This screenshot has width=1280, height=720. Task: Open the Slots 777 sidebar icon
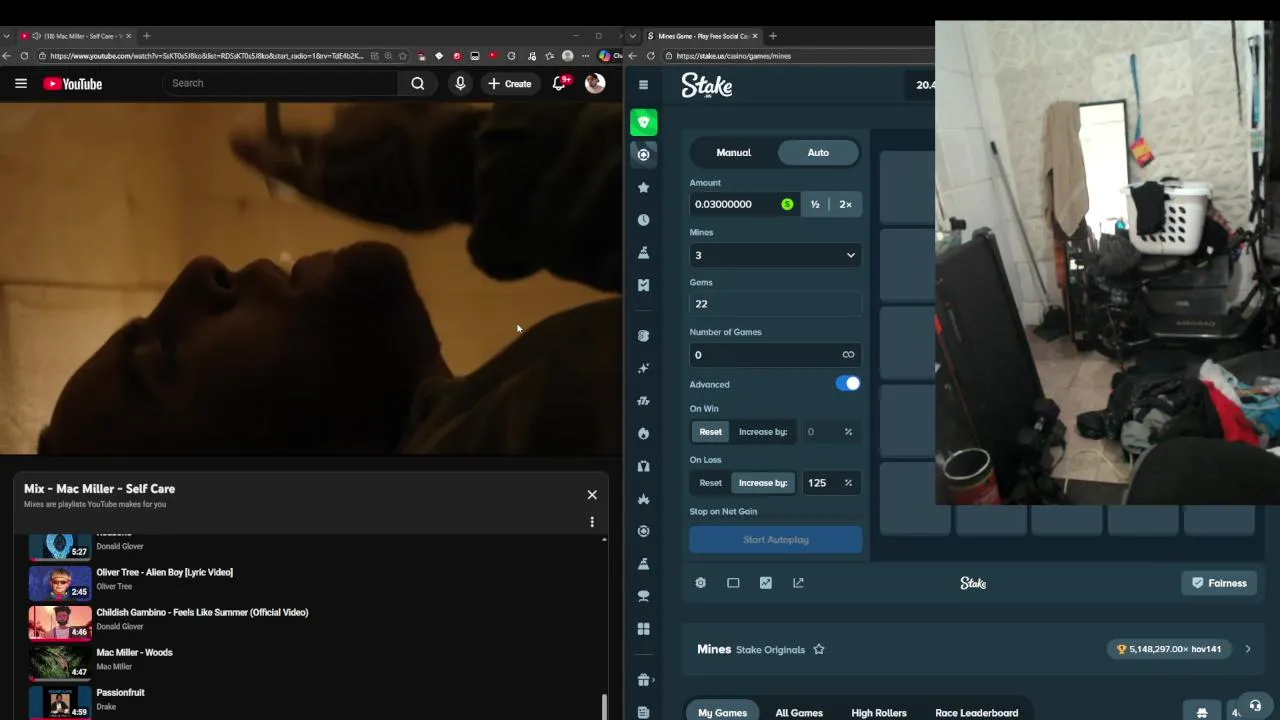pyautogui.click(x=644, y=401)
